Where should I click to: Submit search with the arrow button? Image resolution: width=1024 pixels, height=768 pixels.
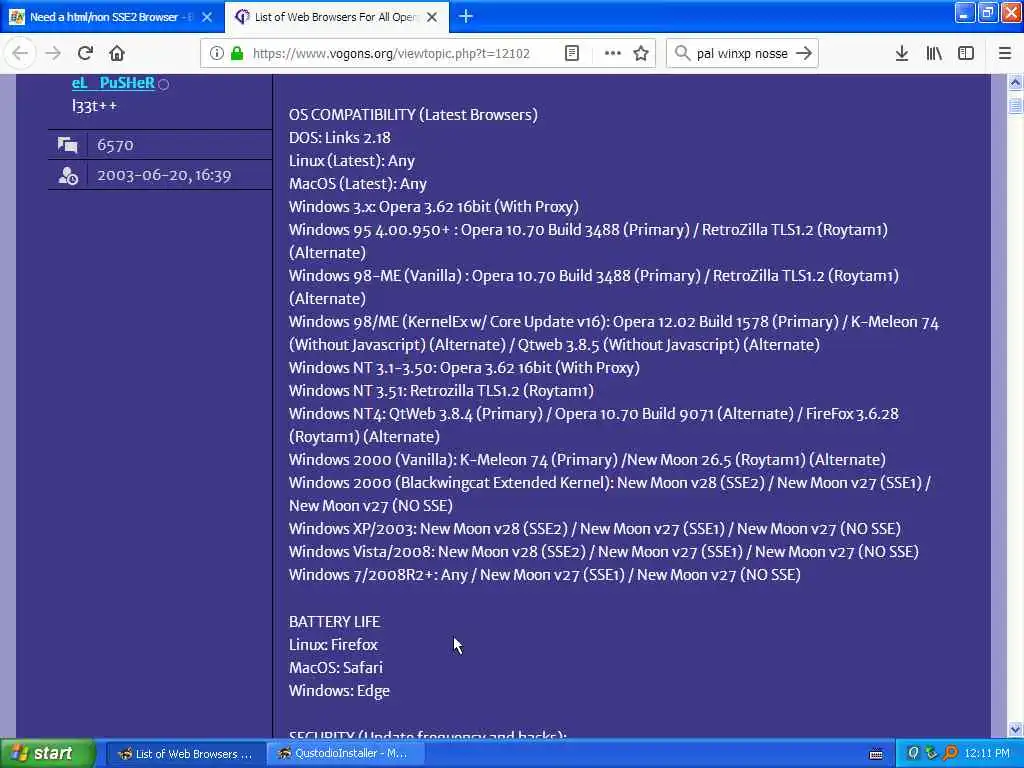pos(805,54)
